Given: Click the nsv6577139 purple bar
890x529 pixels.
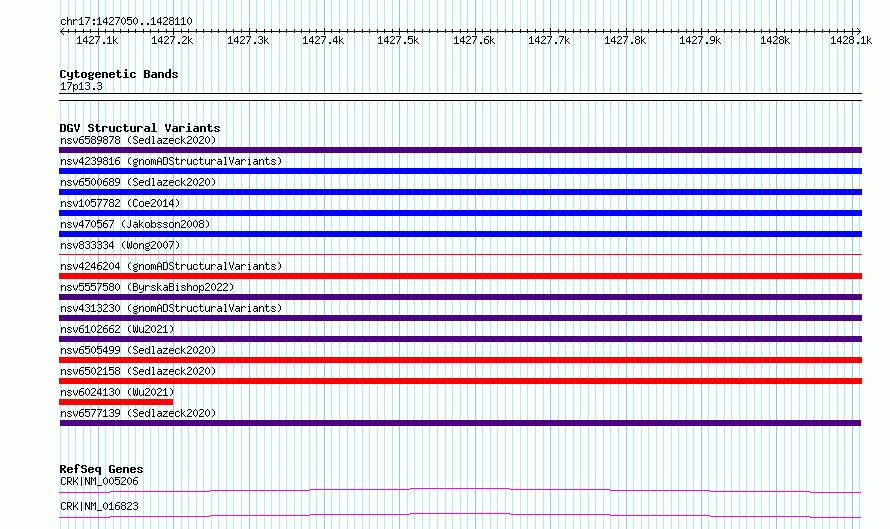Looking at the screenshot, I should [x=460, y=423].
